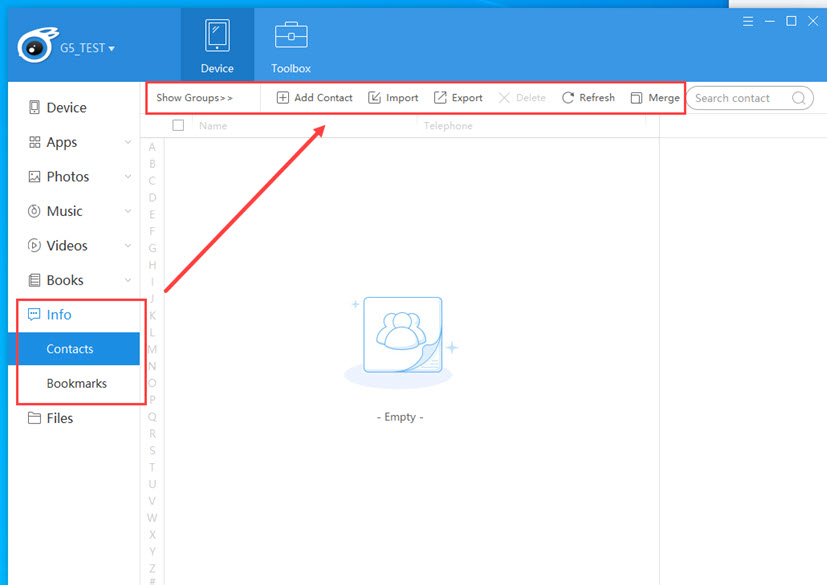Click the Refresh circular arrow icon
This screenshot has width=827, height=585.
point(568,98)
